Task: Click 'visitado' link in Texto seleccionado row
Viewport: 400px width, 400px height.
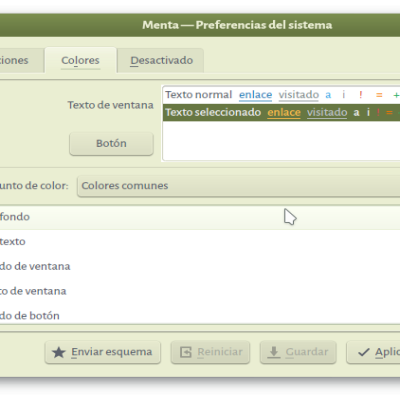Action: click(327, 113)
